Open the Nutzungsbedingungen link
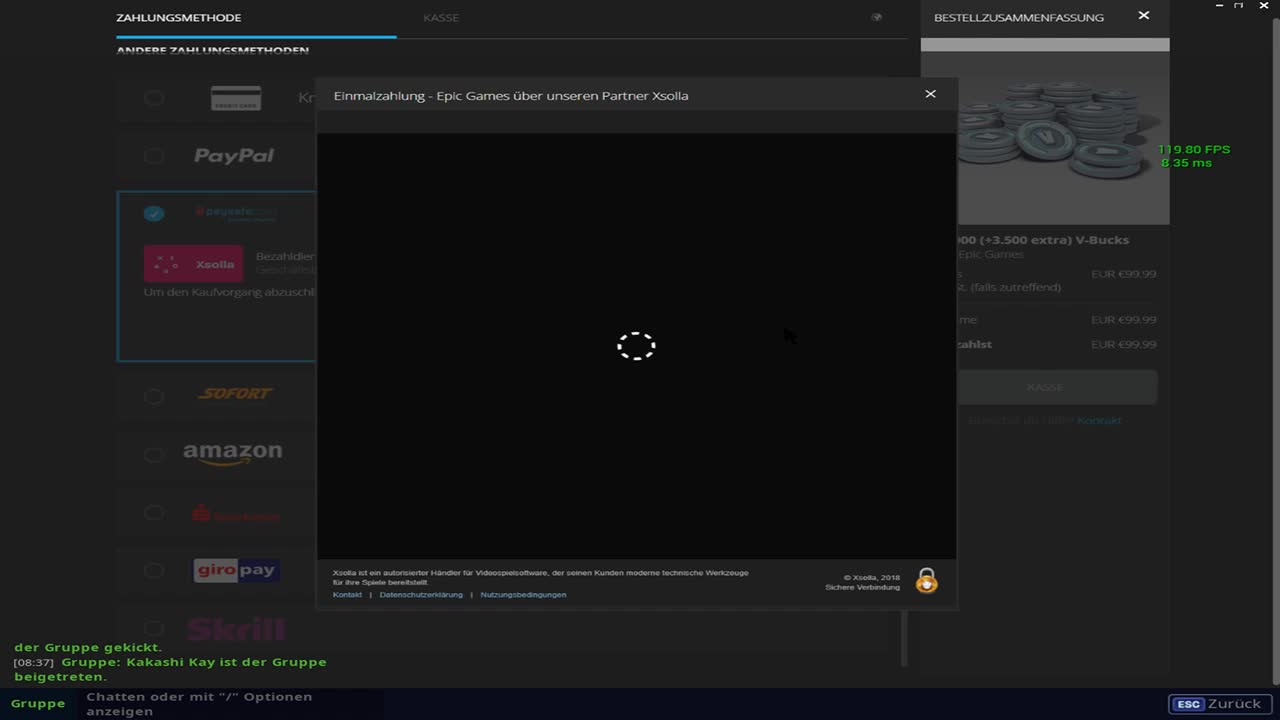The width and height of the screenshot is (1280, 720). point(523,595)
